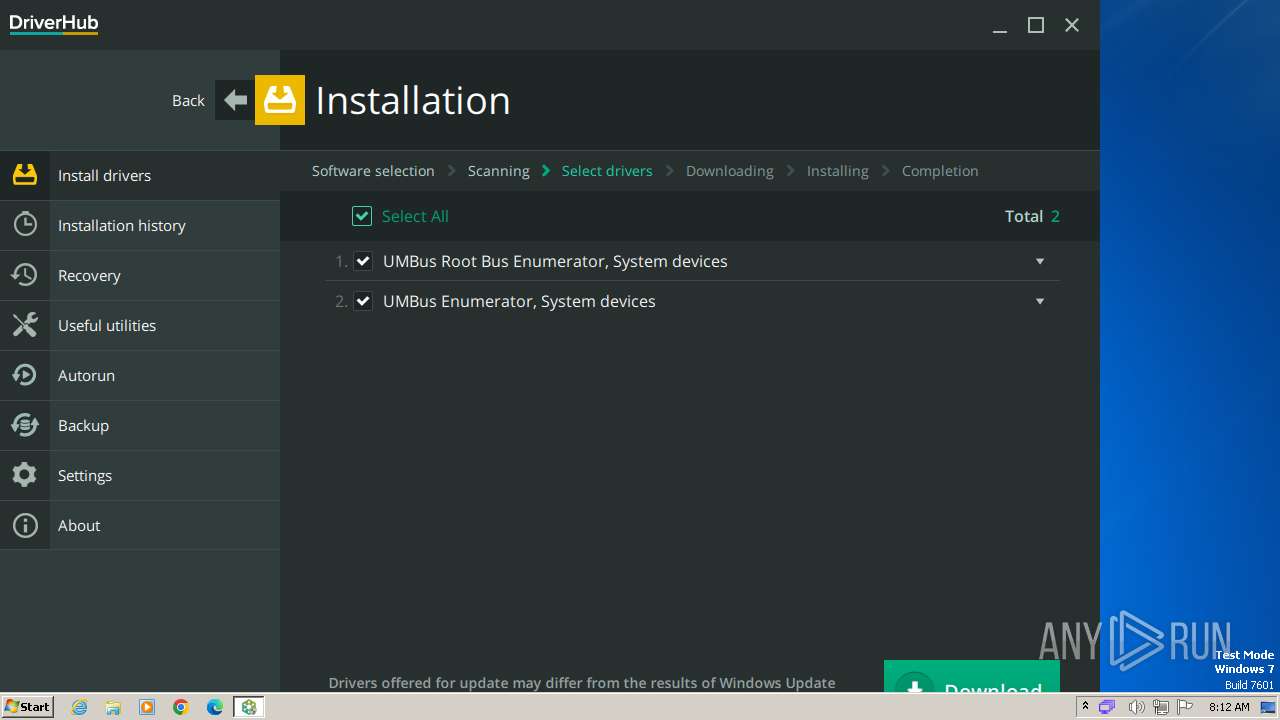Viewport: 1280px width, 720px height.
Task: Open Backup menu item
Action: (x=140, y=425)
